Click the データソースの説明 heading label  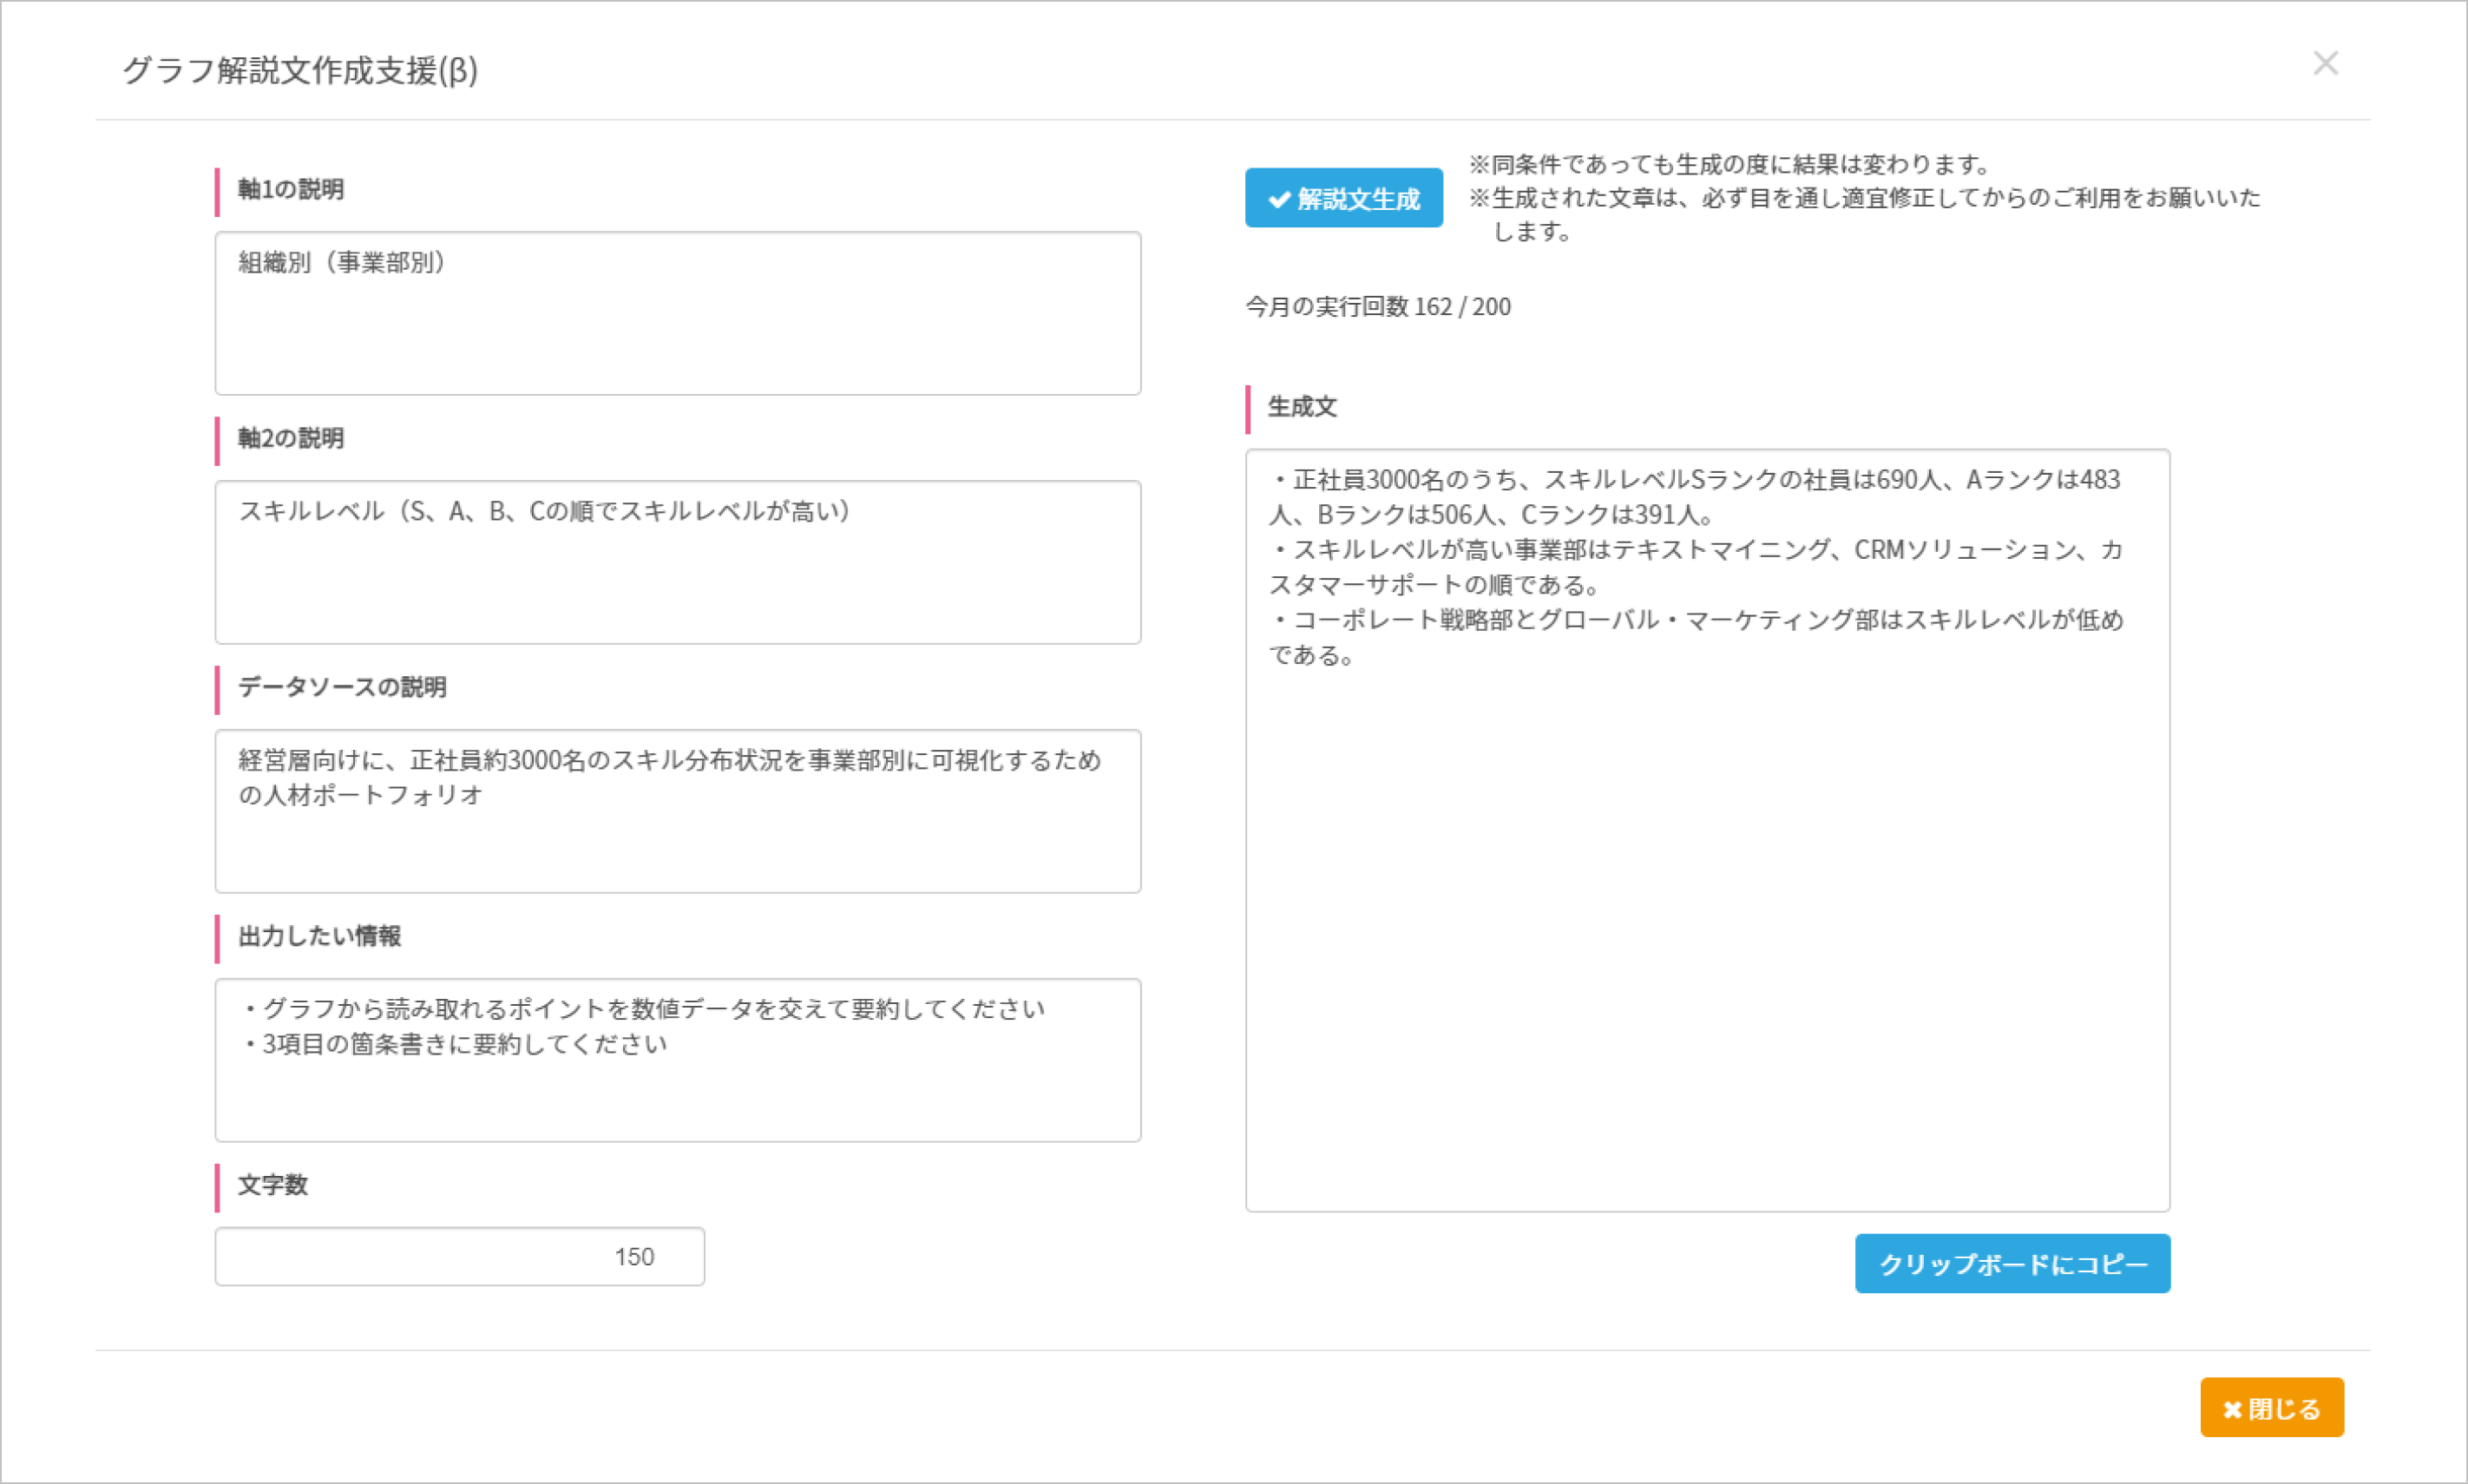342,687
